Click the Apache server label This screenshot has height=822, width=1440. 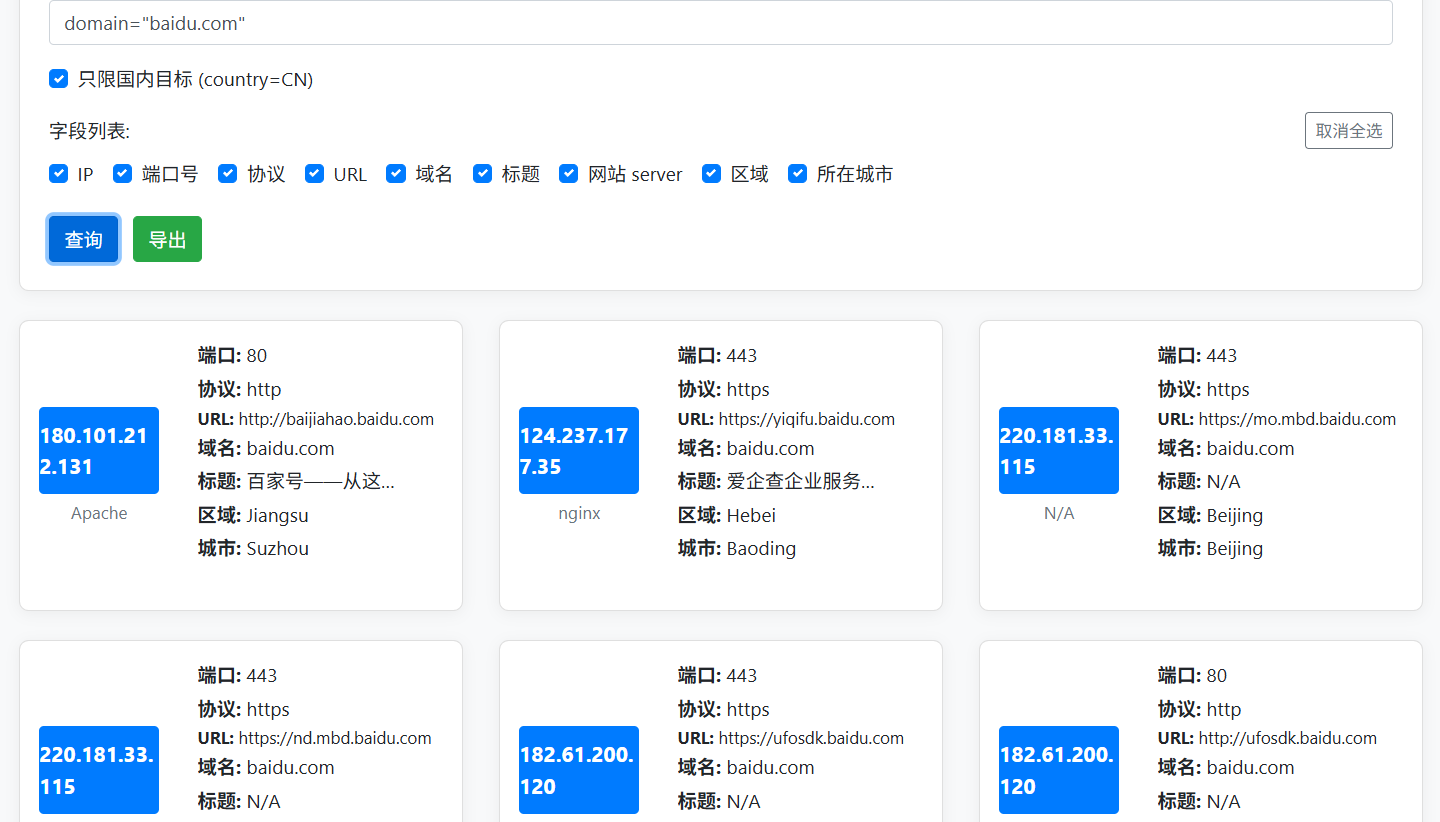pyautogui.click(x=99, y=513)
